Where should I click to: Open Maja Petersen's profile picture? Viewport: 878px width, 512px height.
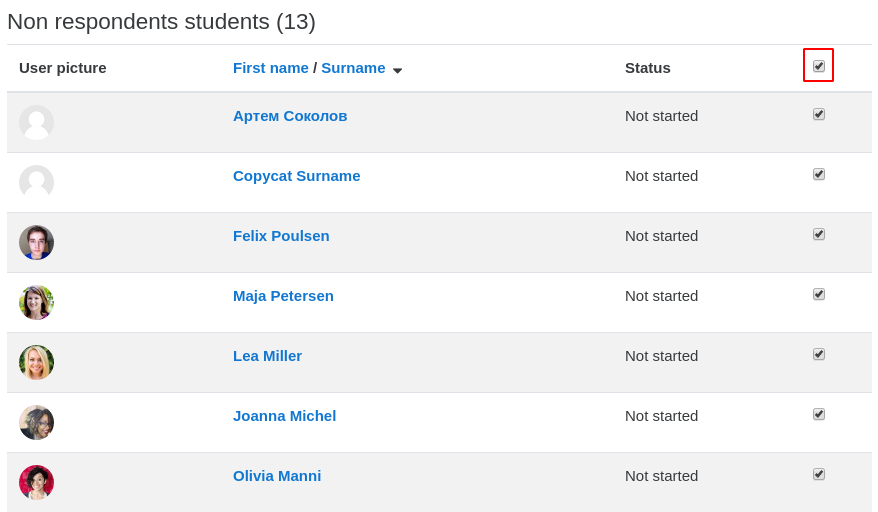[x=36, y=302]
